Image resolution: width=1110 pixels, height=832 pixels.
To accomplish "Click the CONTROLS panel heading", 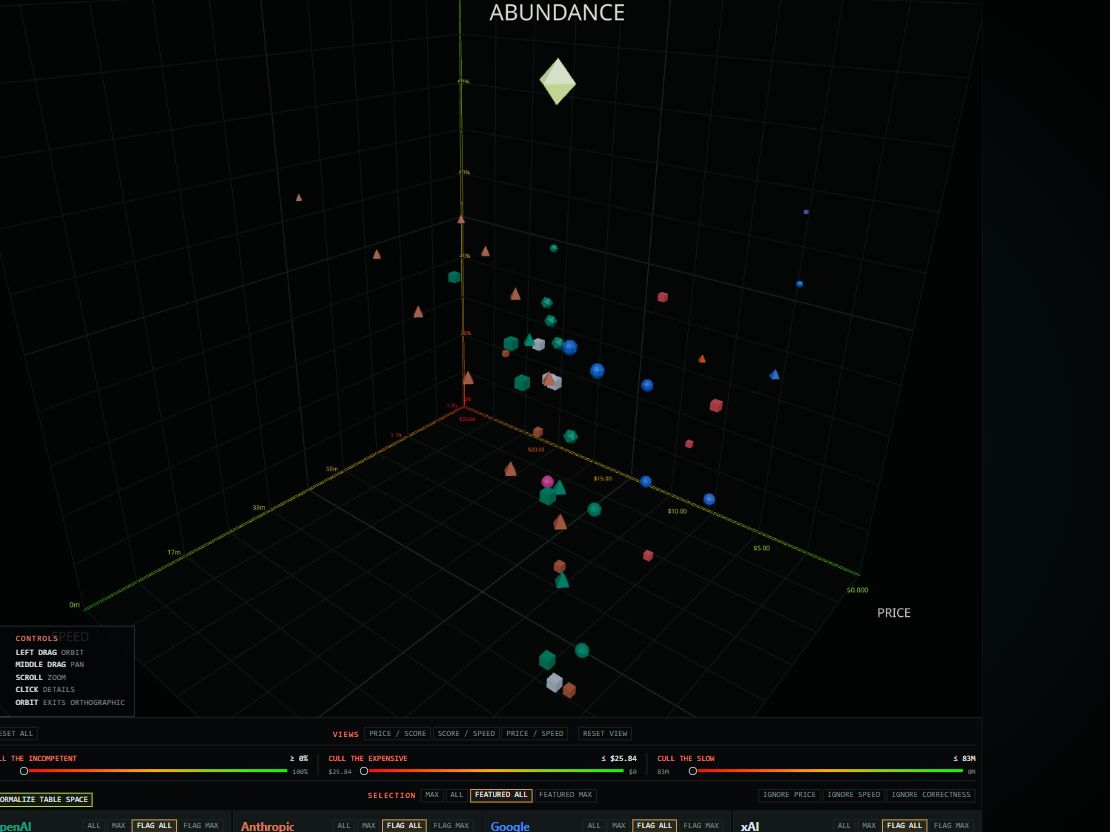I will pyautogui.click(x=37, y=638).
